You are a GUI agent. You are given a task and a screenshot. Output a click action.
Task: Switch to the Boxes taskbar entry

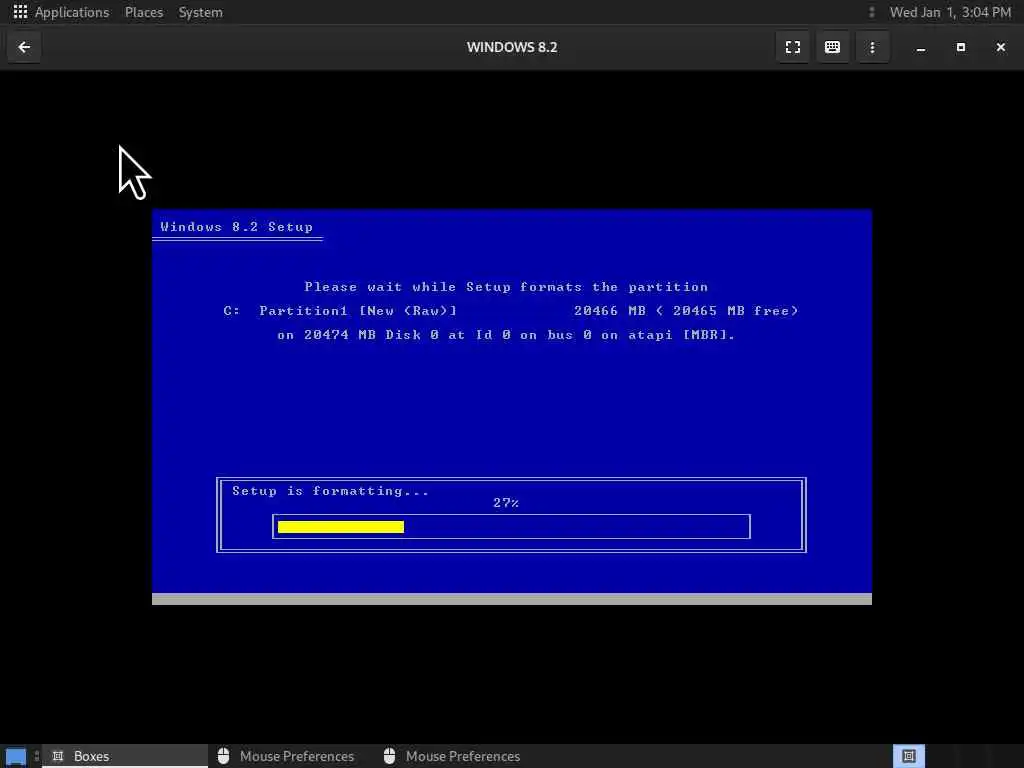tap(124, 756)
